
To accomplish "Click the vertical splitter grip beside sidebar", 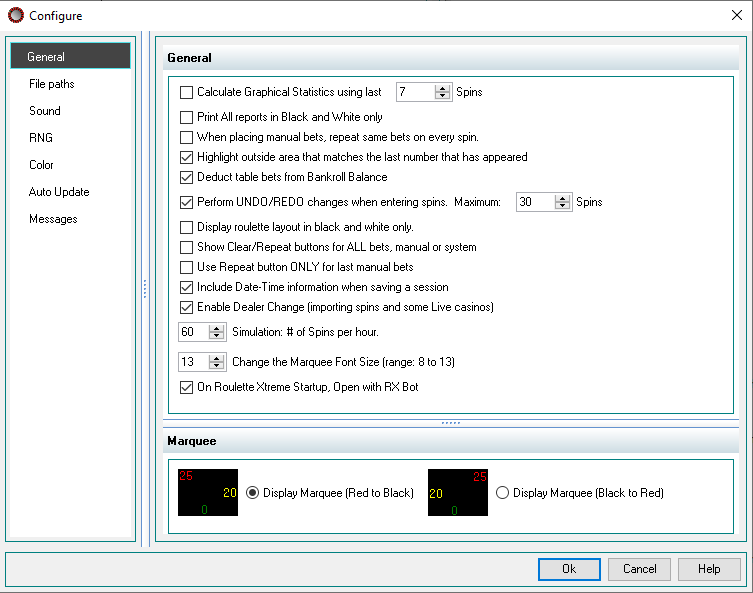I will [x=145, y=289].
